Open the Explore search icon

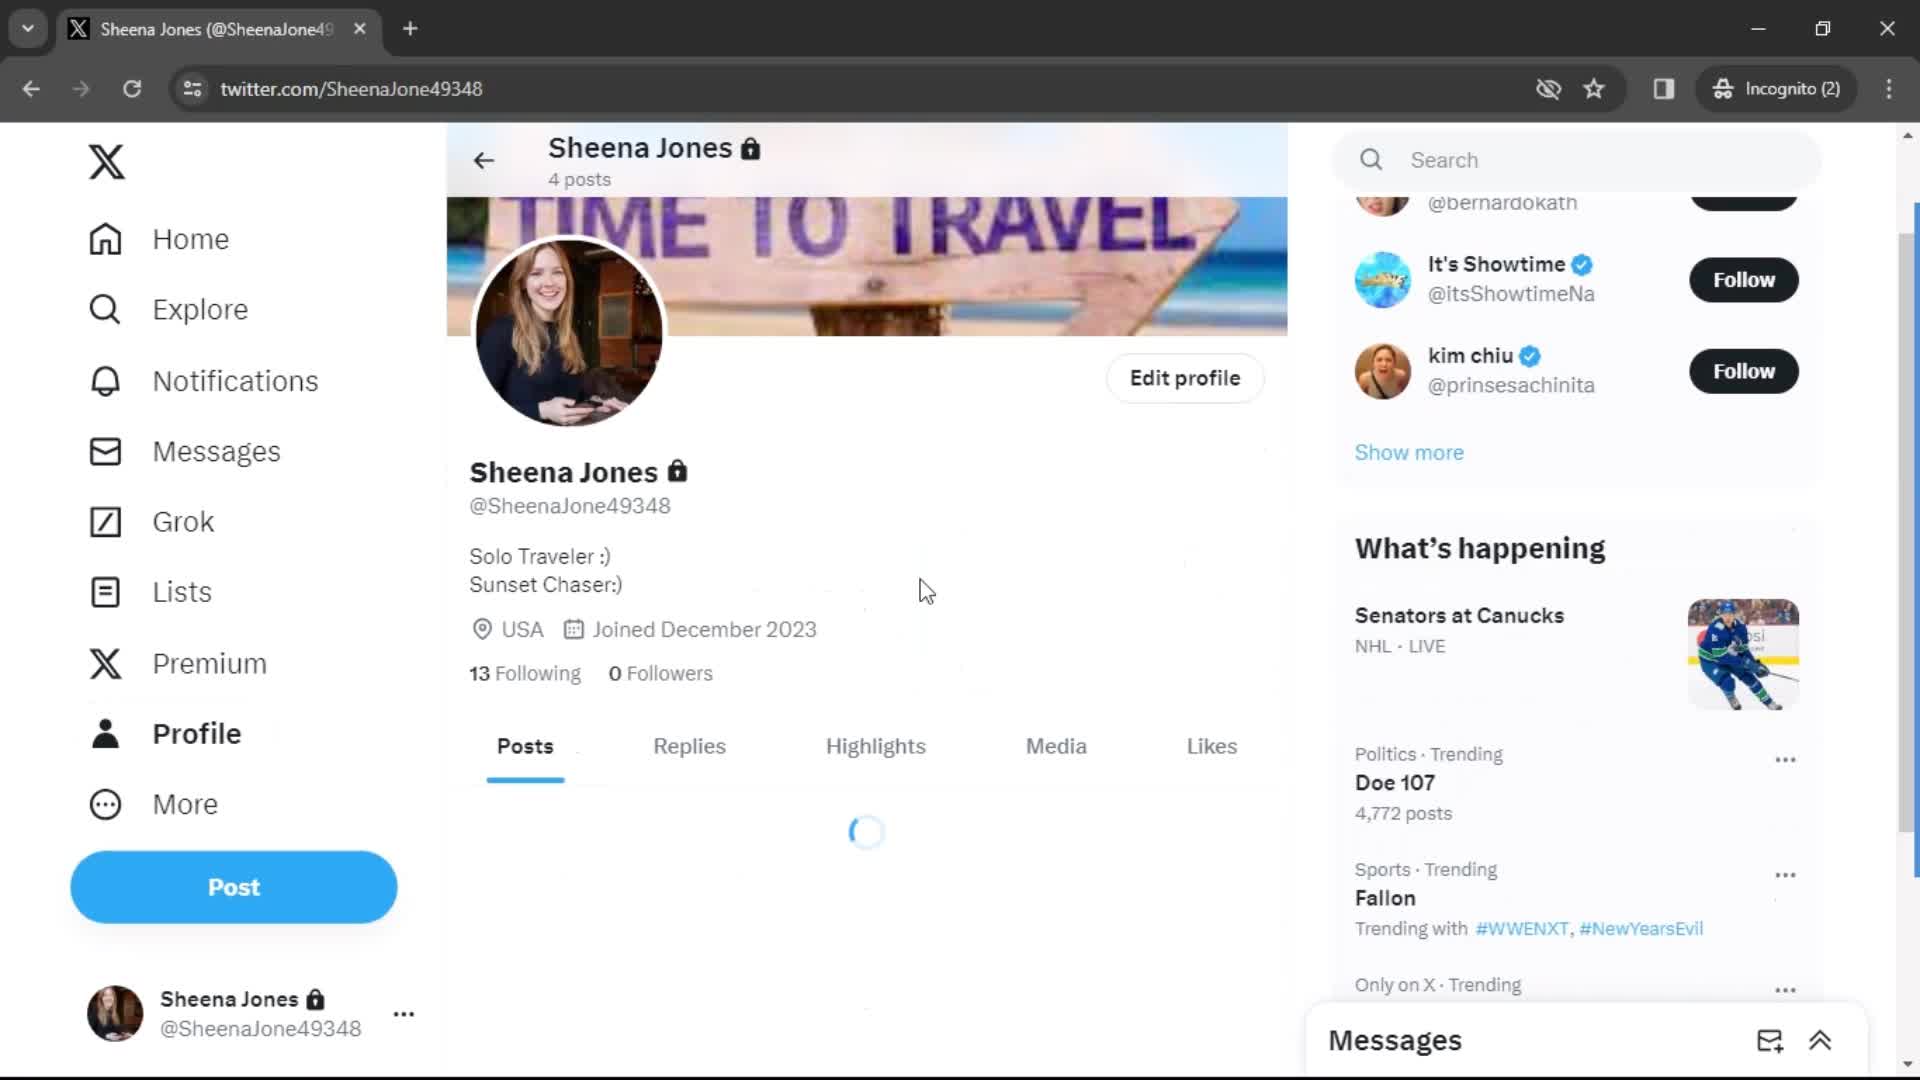point(105,309)
